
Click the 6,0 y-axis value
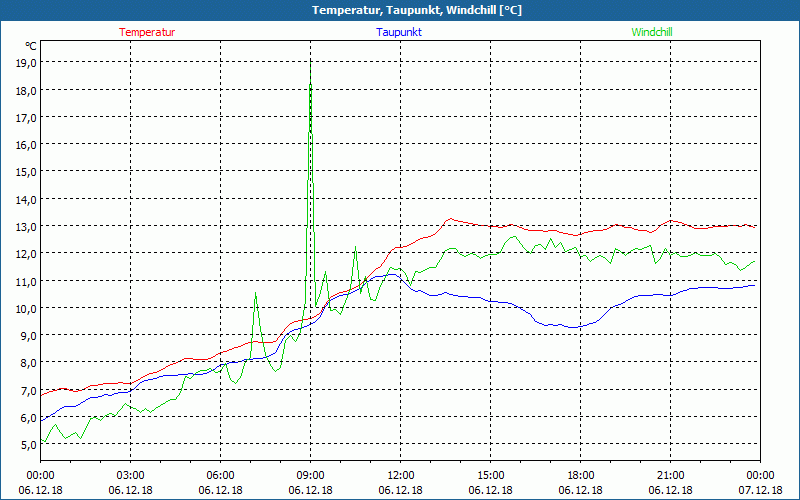[28, 417]
